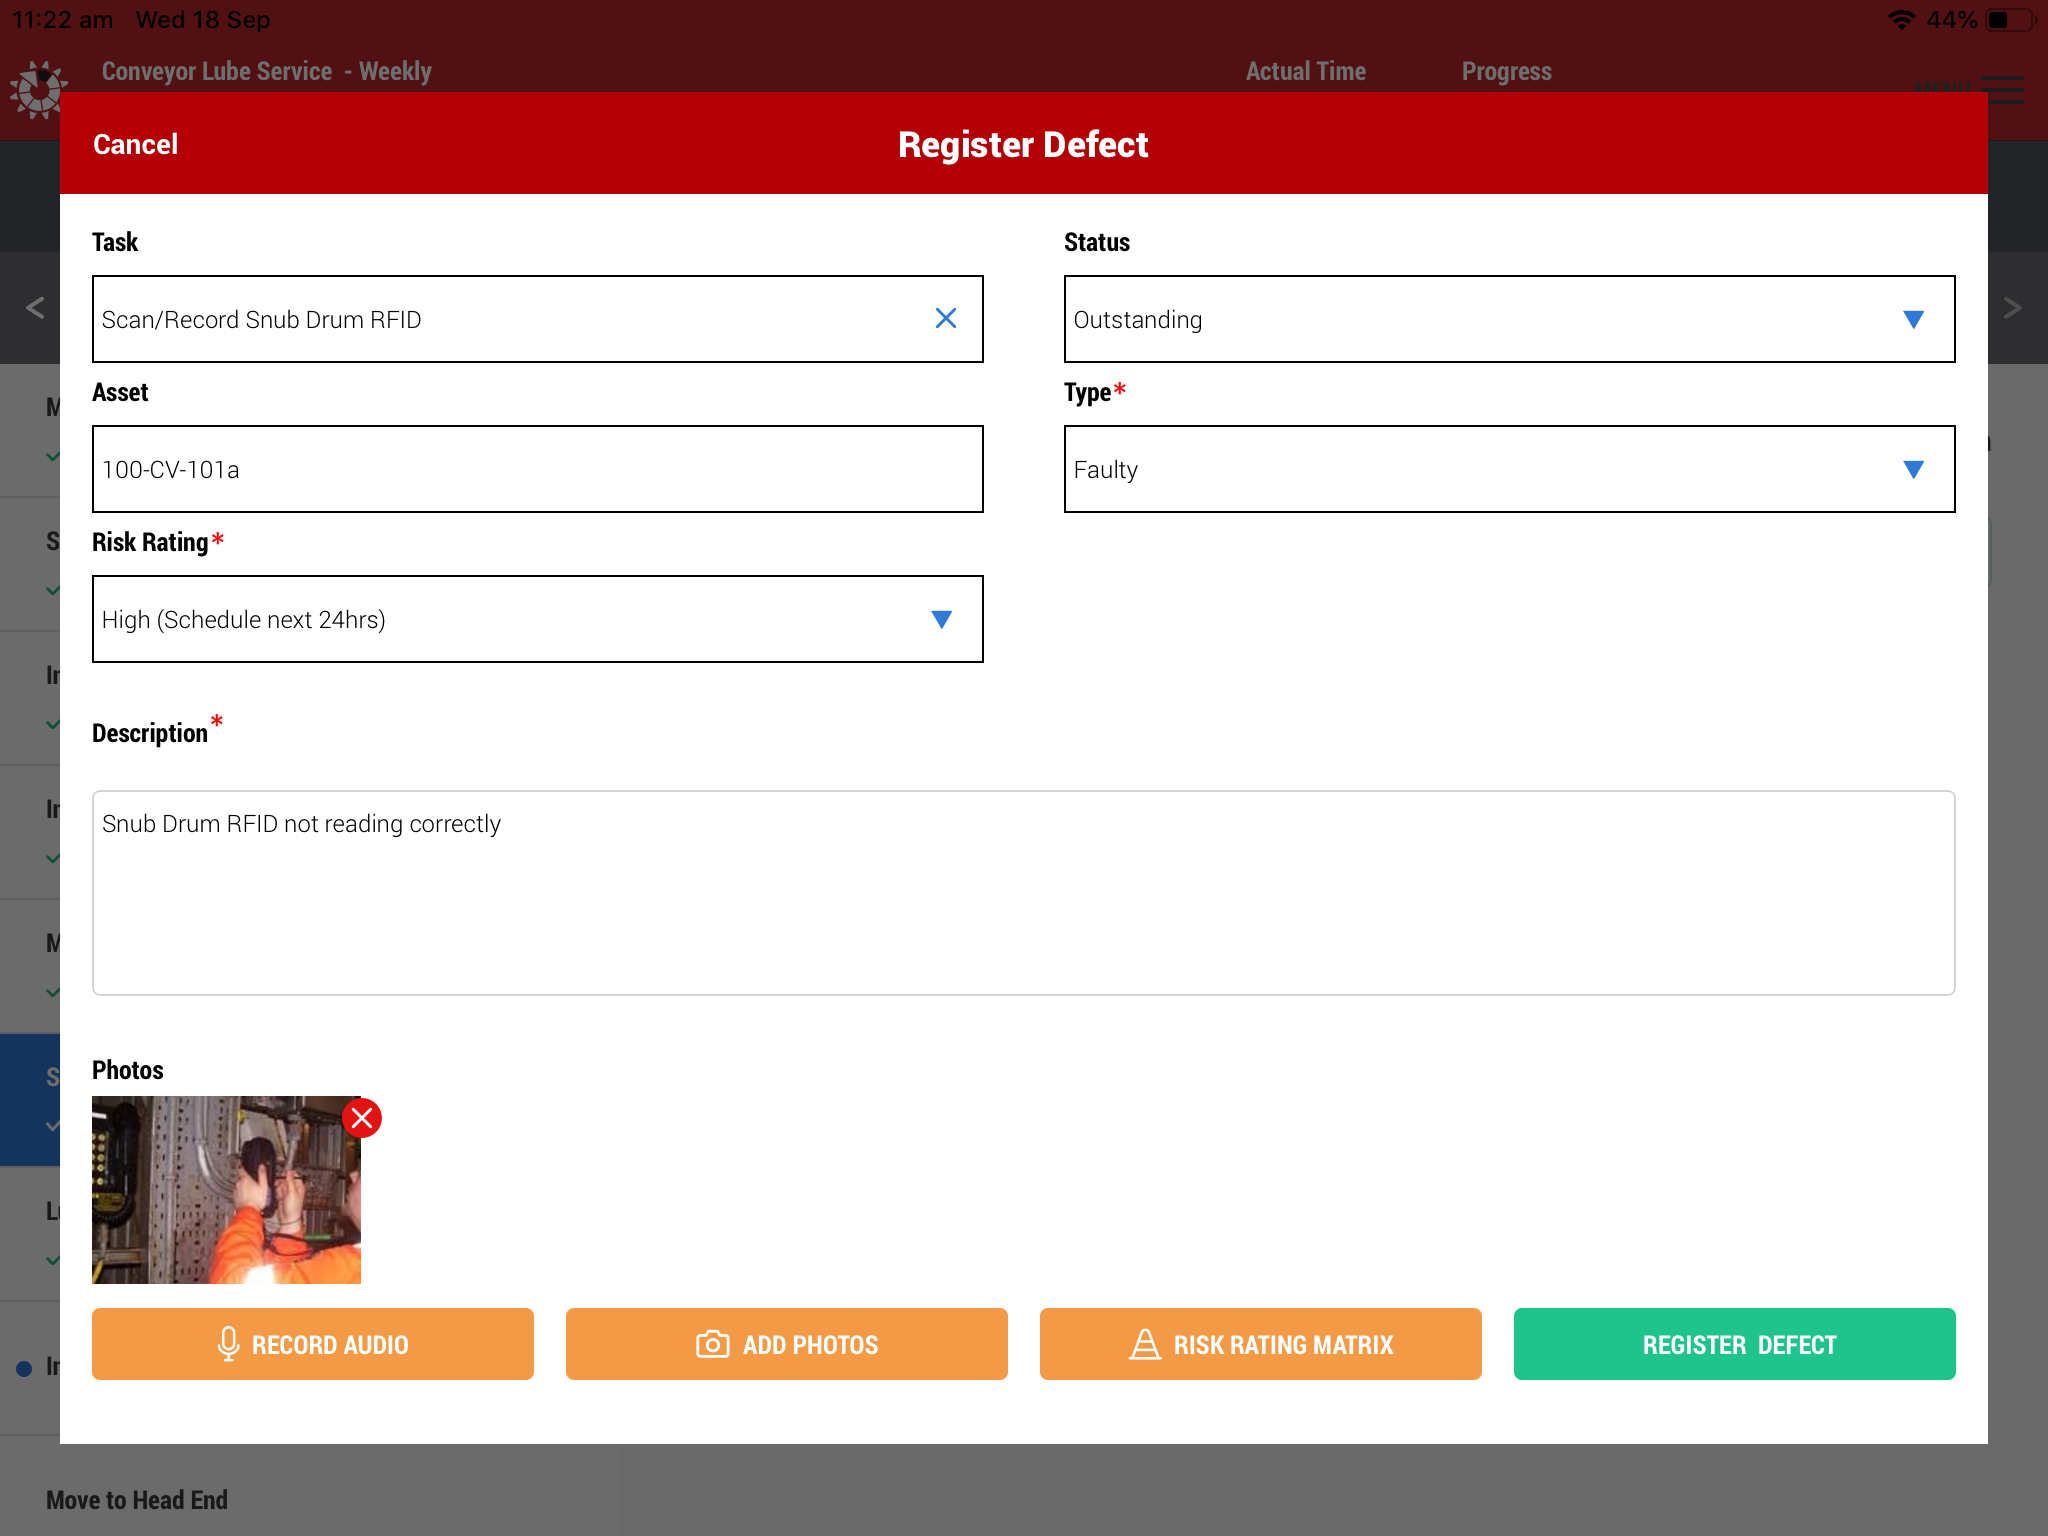The height and width of the screenshot is (1536, 2048).
Task: Open the hamburger menu icon
Action: 2003,89
